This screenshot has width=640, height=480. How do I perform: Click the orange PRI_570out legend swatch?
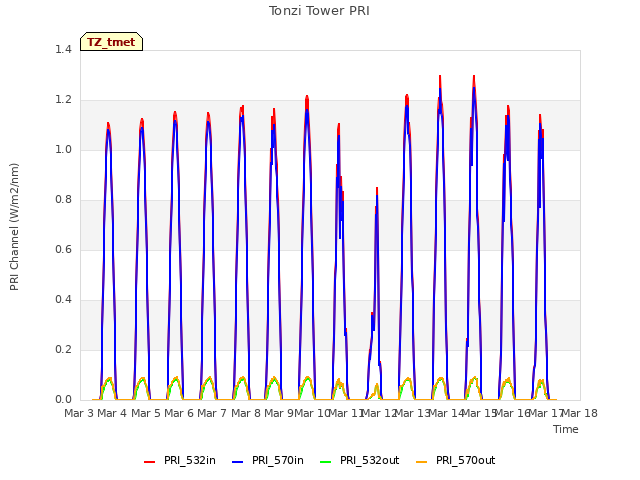pyautogui.click(x=422, y=462)
